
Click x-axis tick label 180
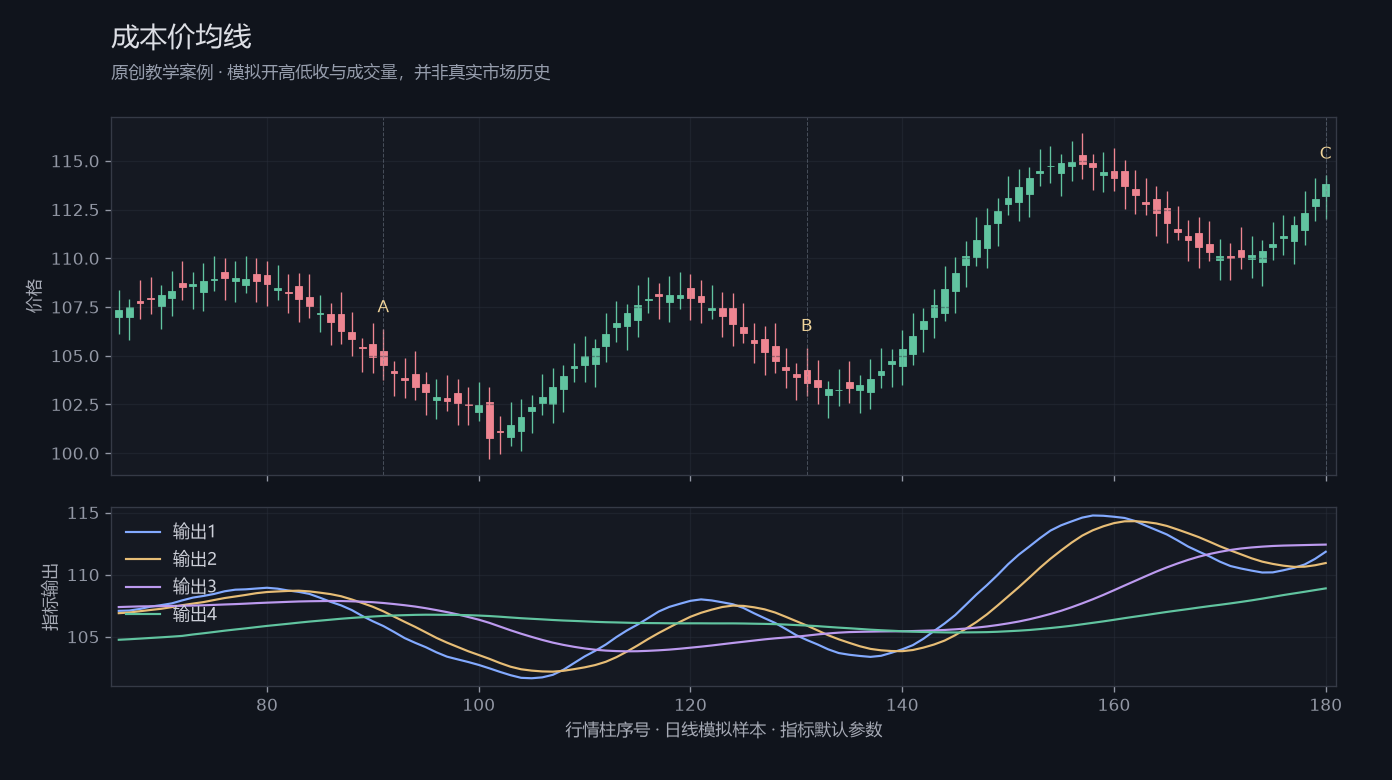1326,704
